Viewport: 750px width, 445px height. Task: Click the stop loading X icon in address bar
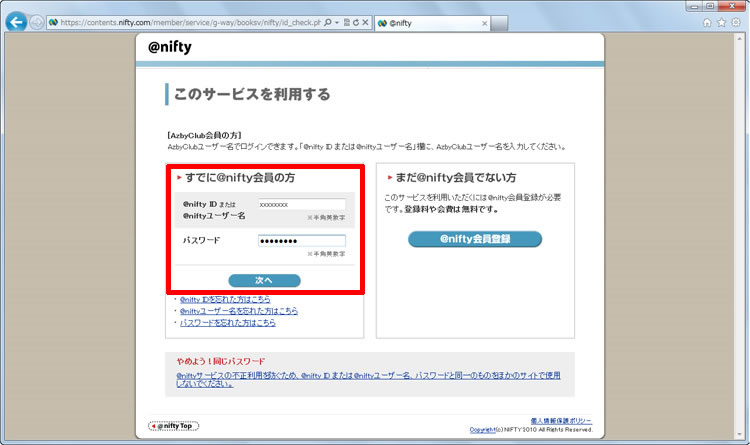pos(365,22)
